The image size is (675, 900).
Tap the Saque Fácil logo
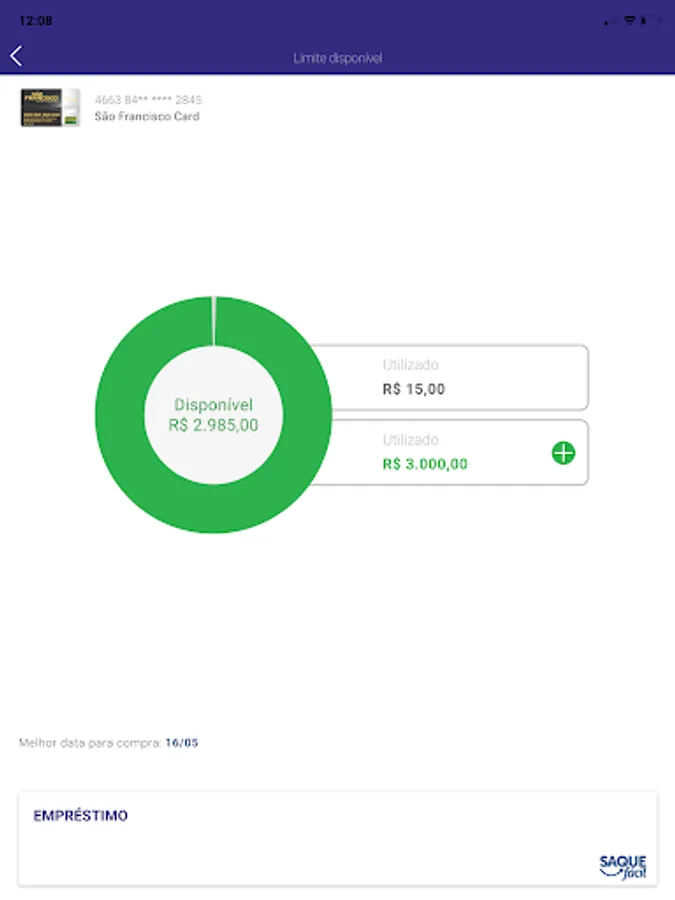pos(623,866)
